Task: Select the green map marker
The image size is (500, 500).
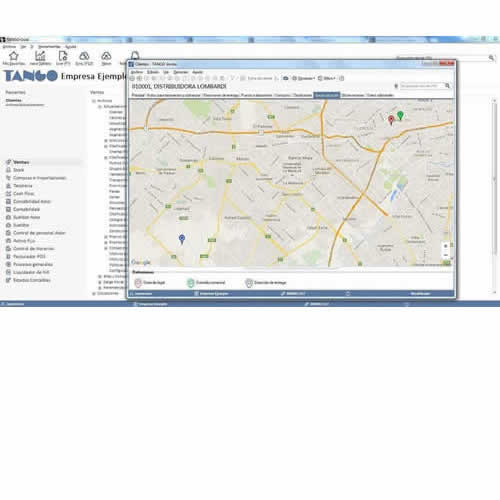Action: coord(400,115)
